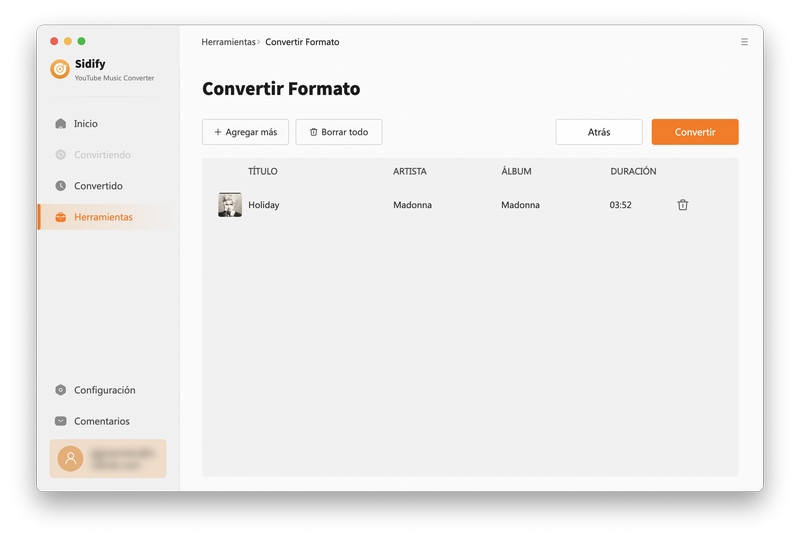Click the TÍTULO column header
This screenshot has width=800, height=540.
263,171
